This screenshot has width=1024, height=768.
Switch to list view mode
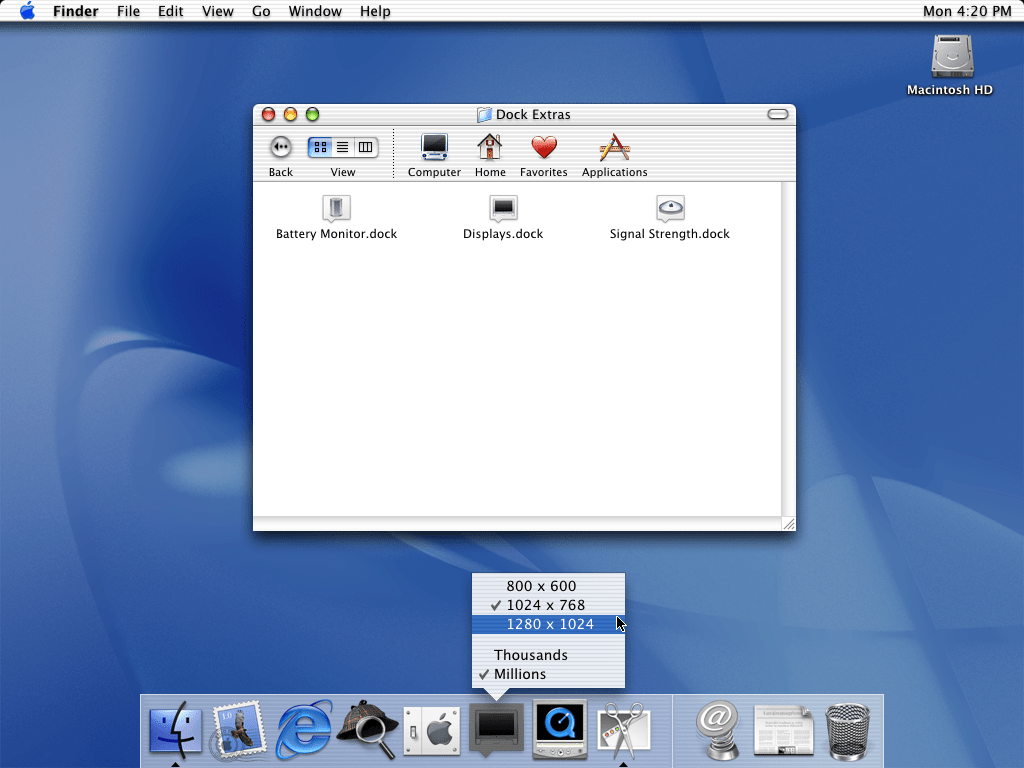tap(343, 147)
